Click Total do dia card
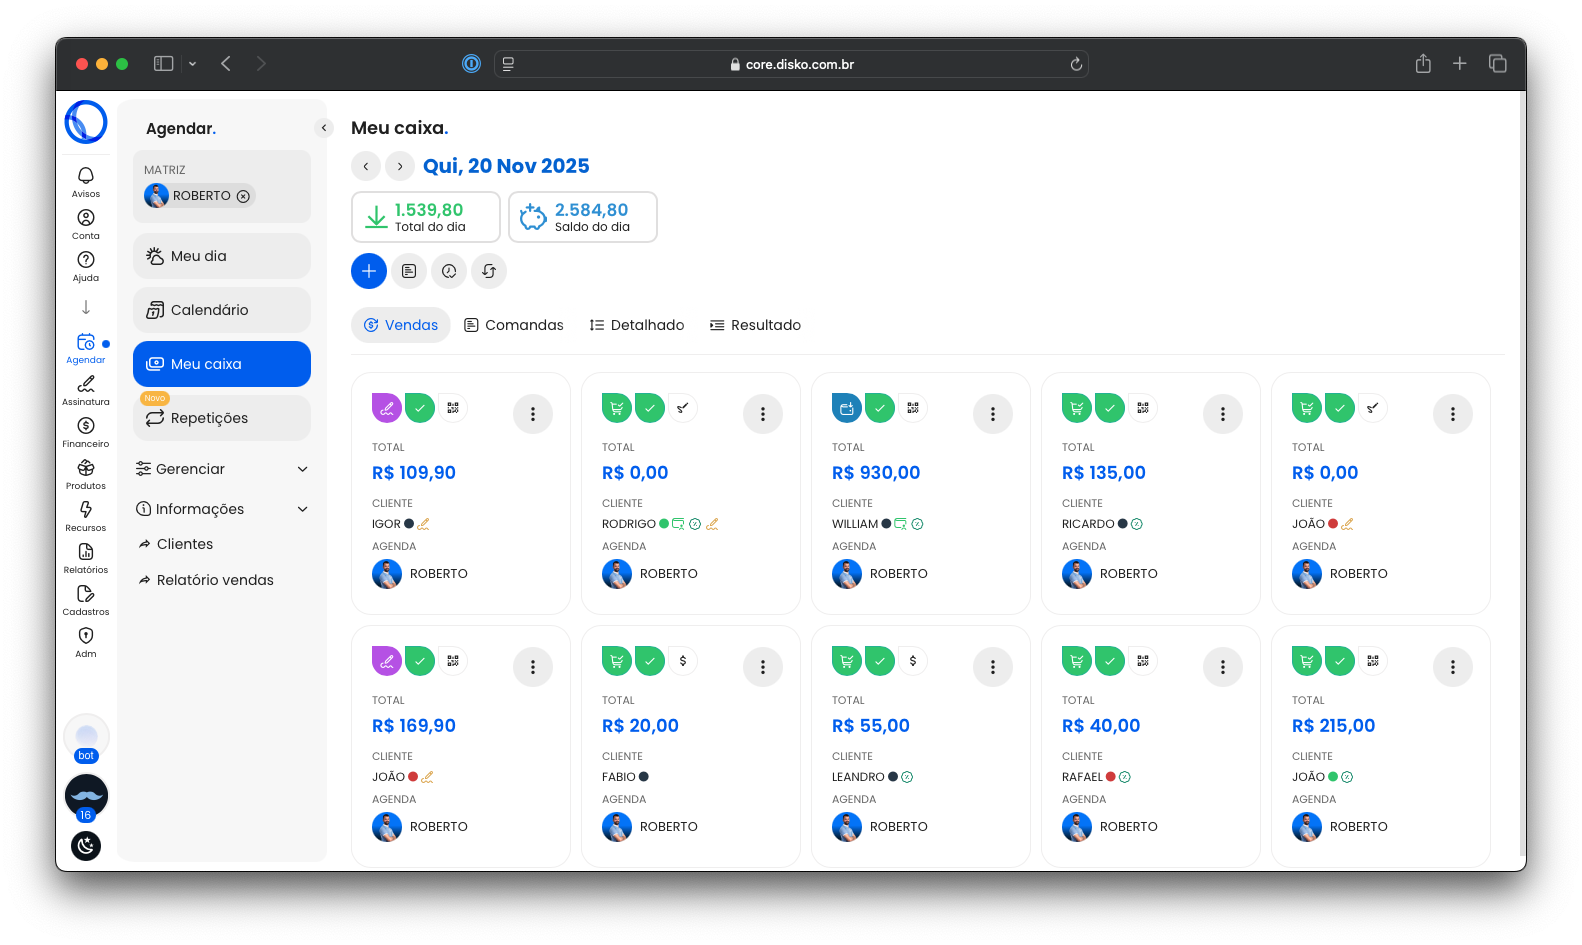This screenshot has width=1582, height=945. (426, 217)
